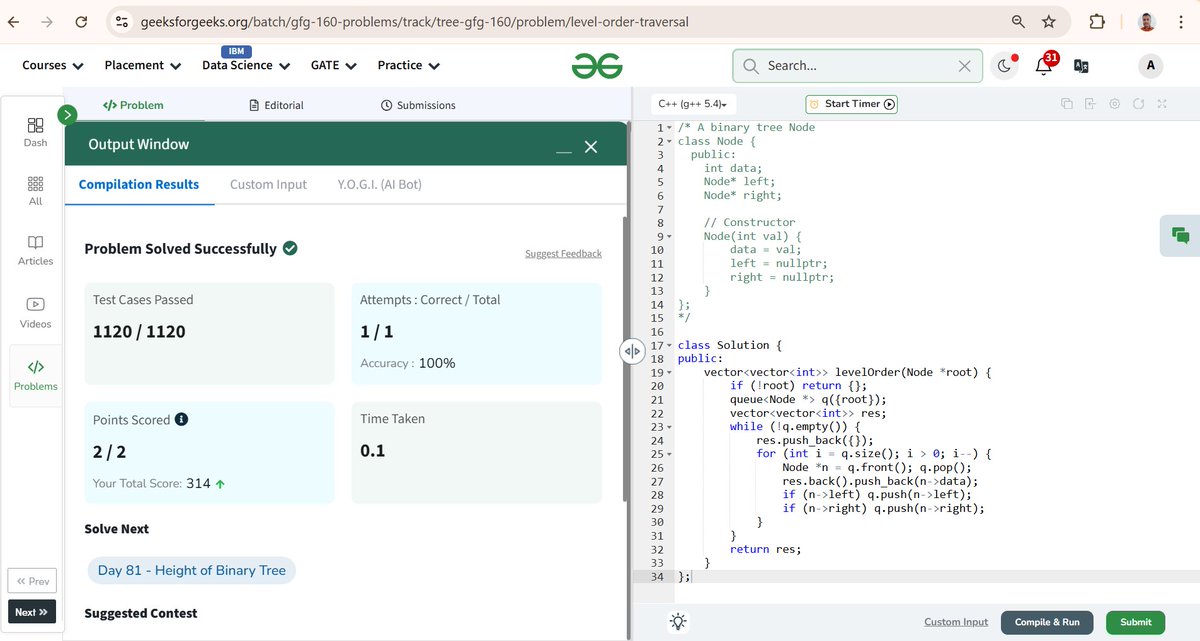Collapse code fold at line 23

coord(669,427)
